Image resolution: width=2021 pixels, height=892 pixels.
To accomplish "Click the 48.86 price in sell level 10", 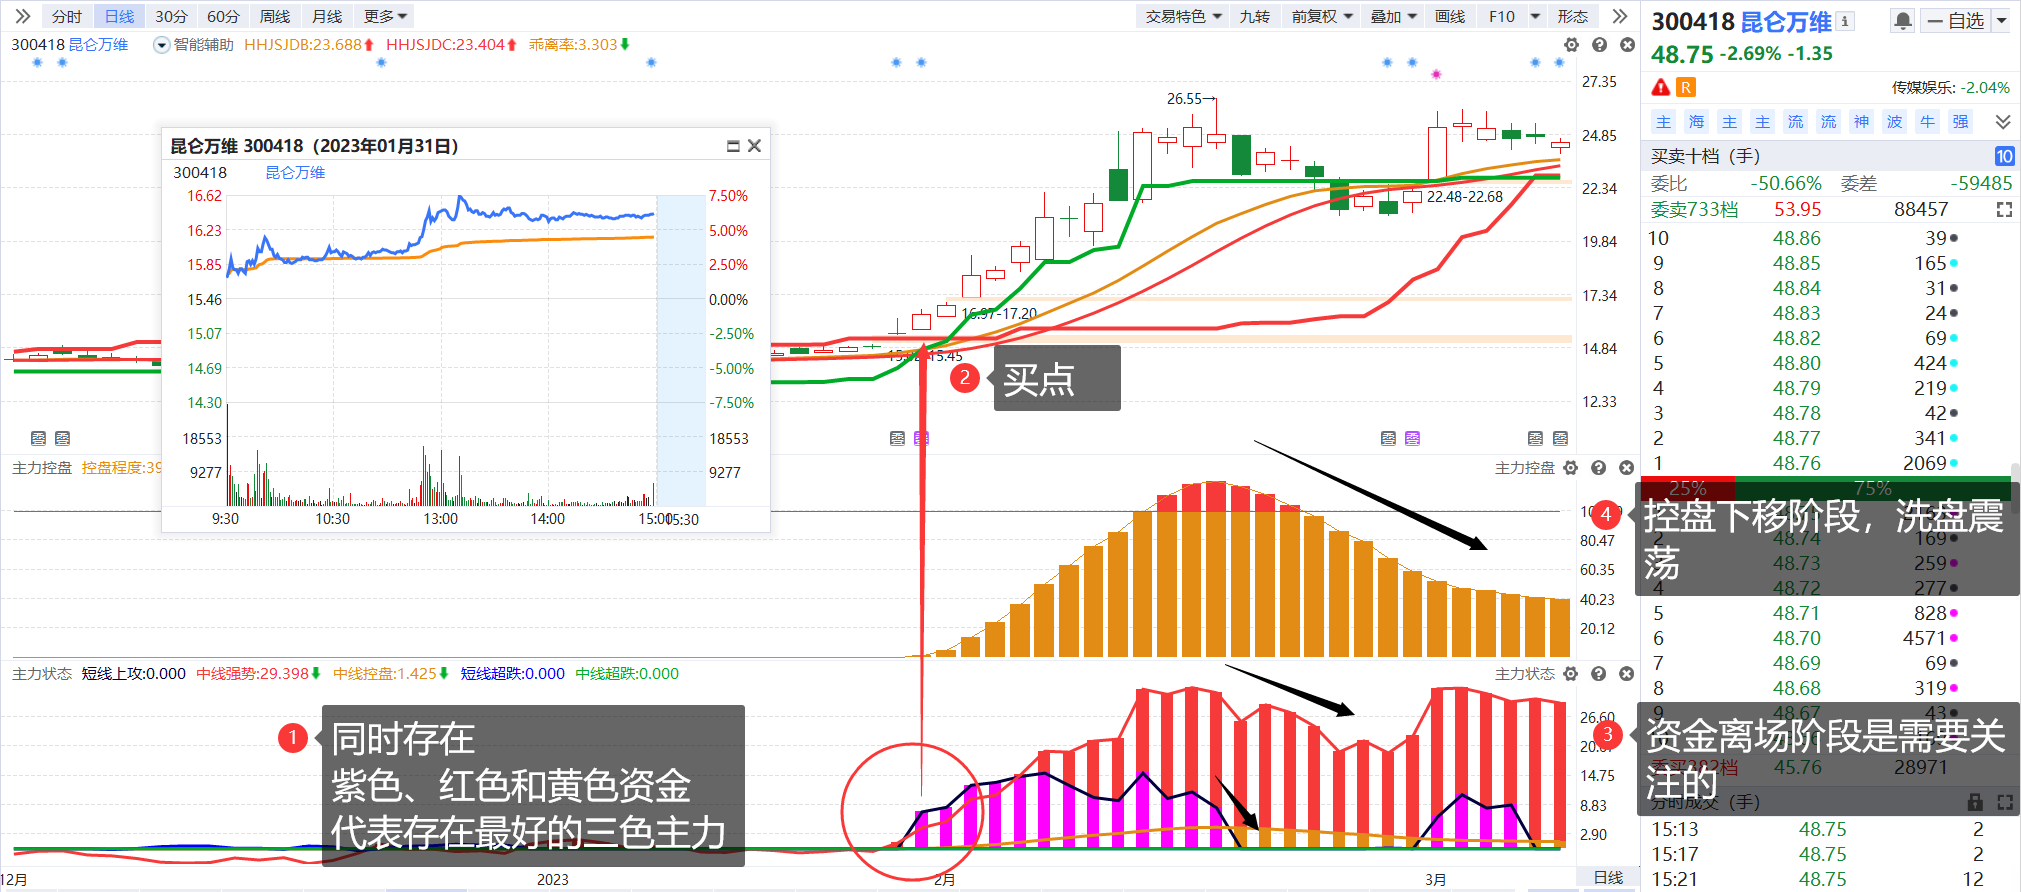I will click(1797, 238).
